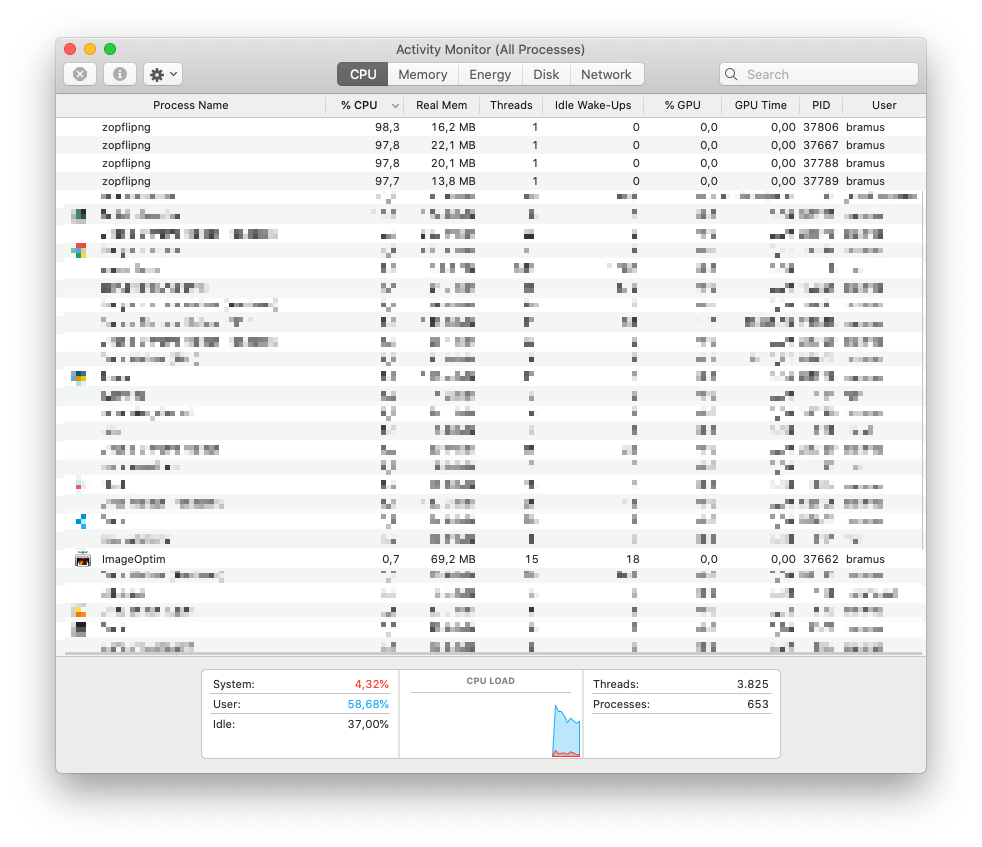Click the 22,1 MB memory value
Screen dimensions: 982x847
[453, 145]
